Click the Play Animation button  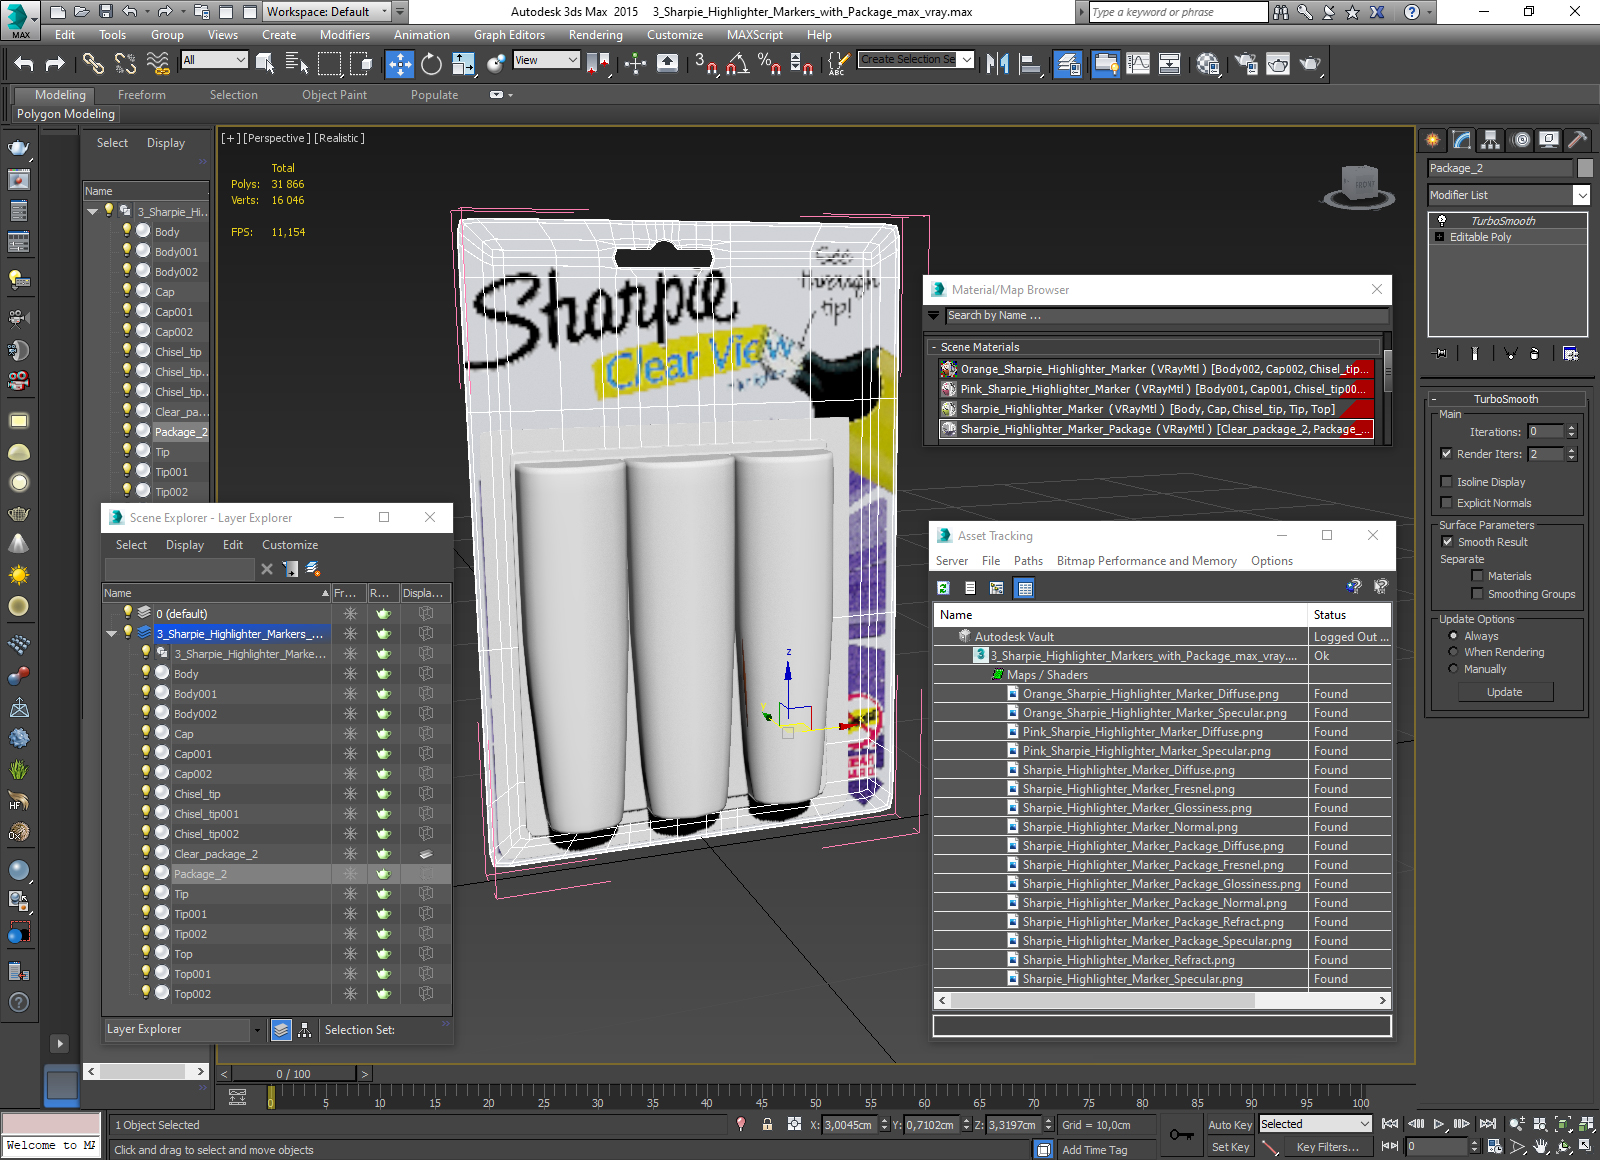point(1439,1124)
